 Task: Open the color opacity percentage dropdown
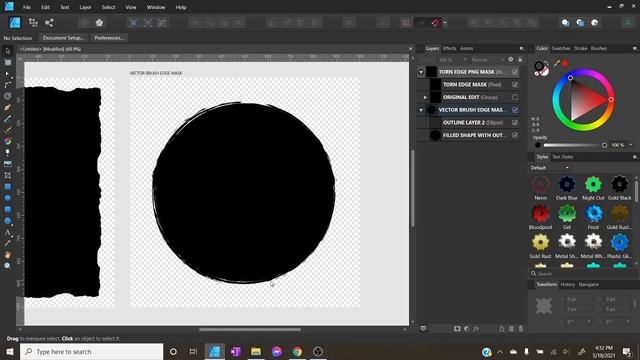(x=631, y=145)
